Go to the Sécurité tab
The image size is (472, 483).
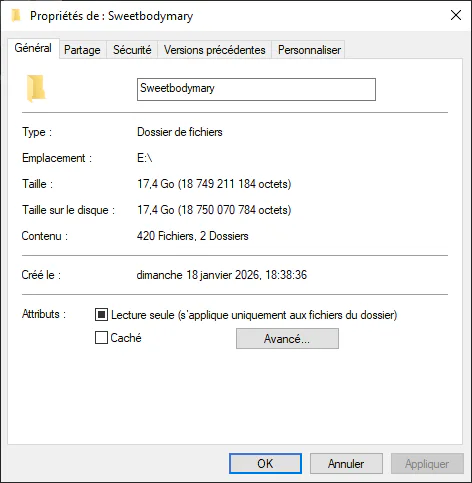tap(132, 50)
